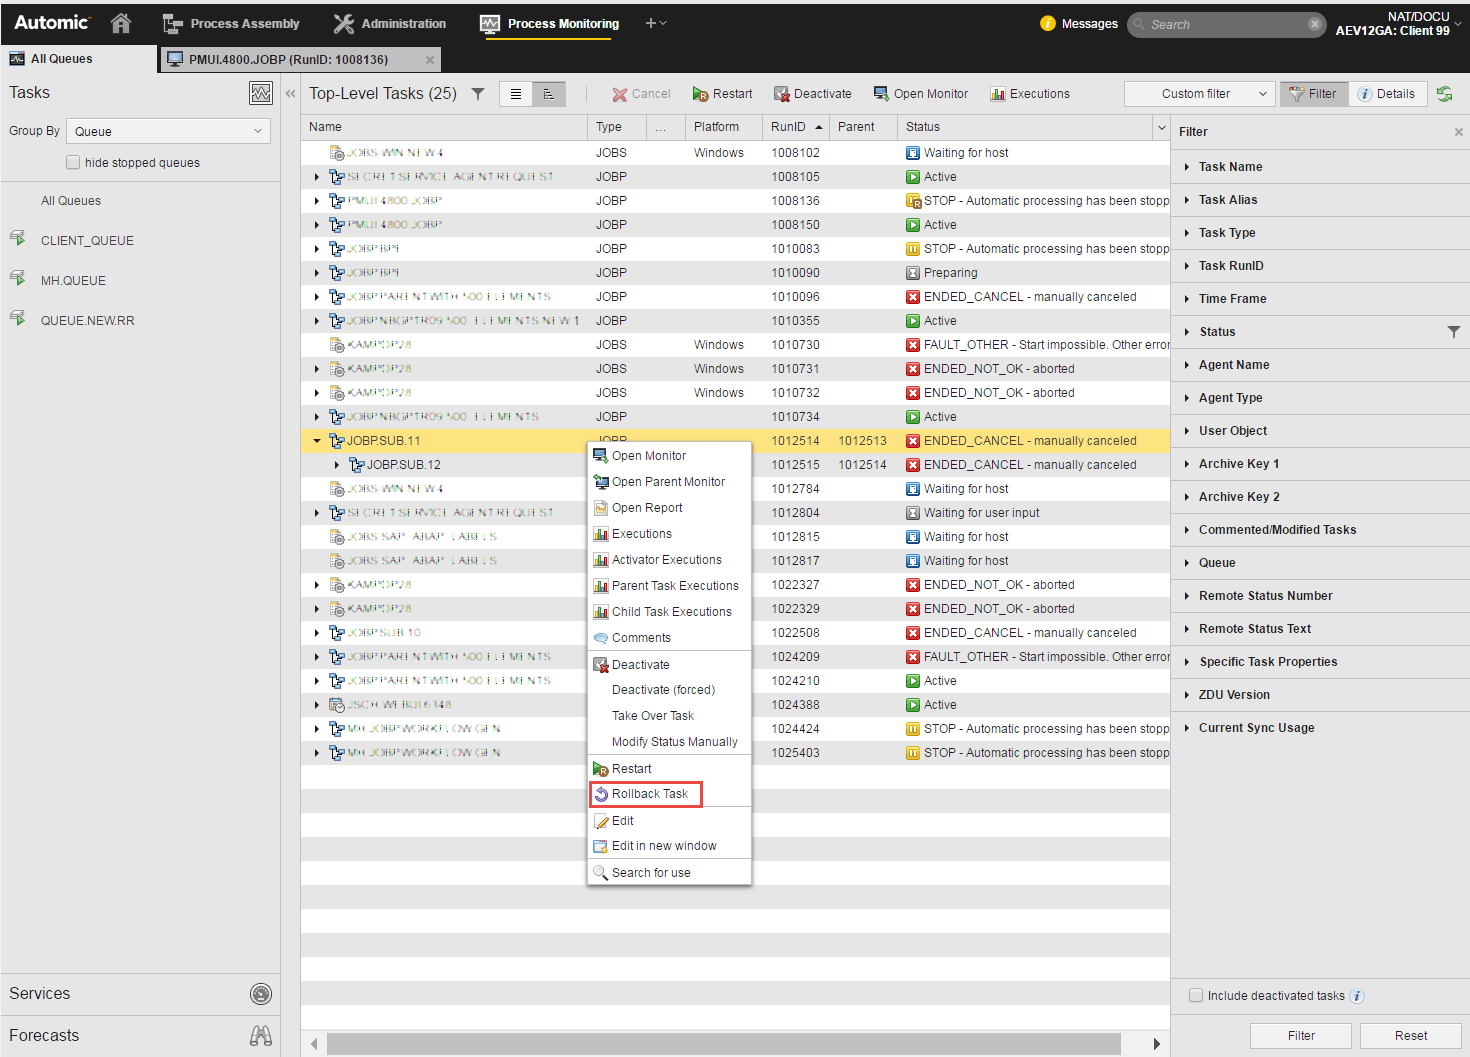Switch to the Process Assembly perspective
The height and width of the screenshot is (1057, 1470).
click(x=231, y=23)
